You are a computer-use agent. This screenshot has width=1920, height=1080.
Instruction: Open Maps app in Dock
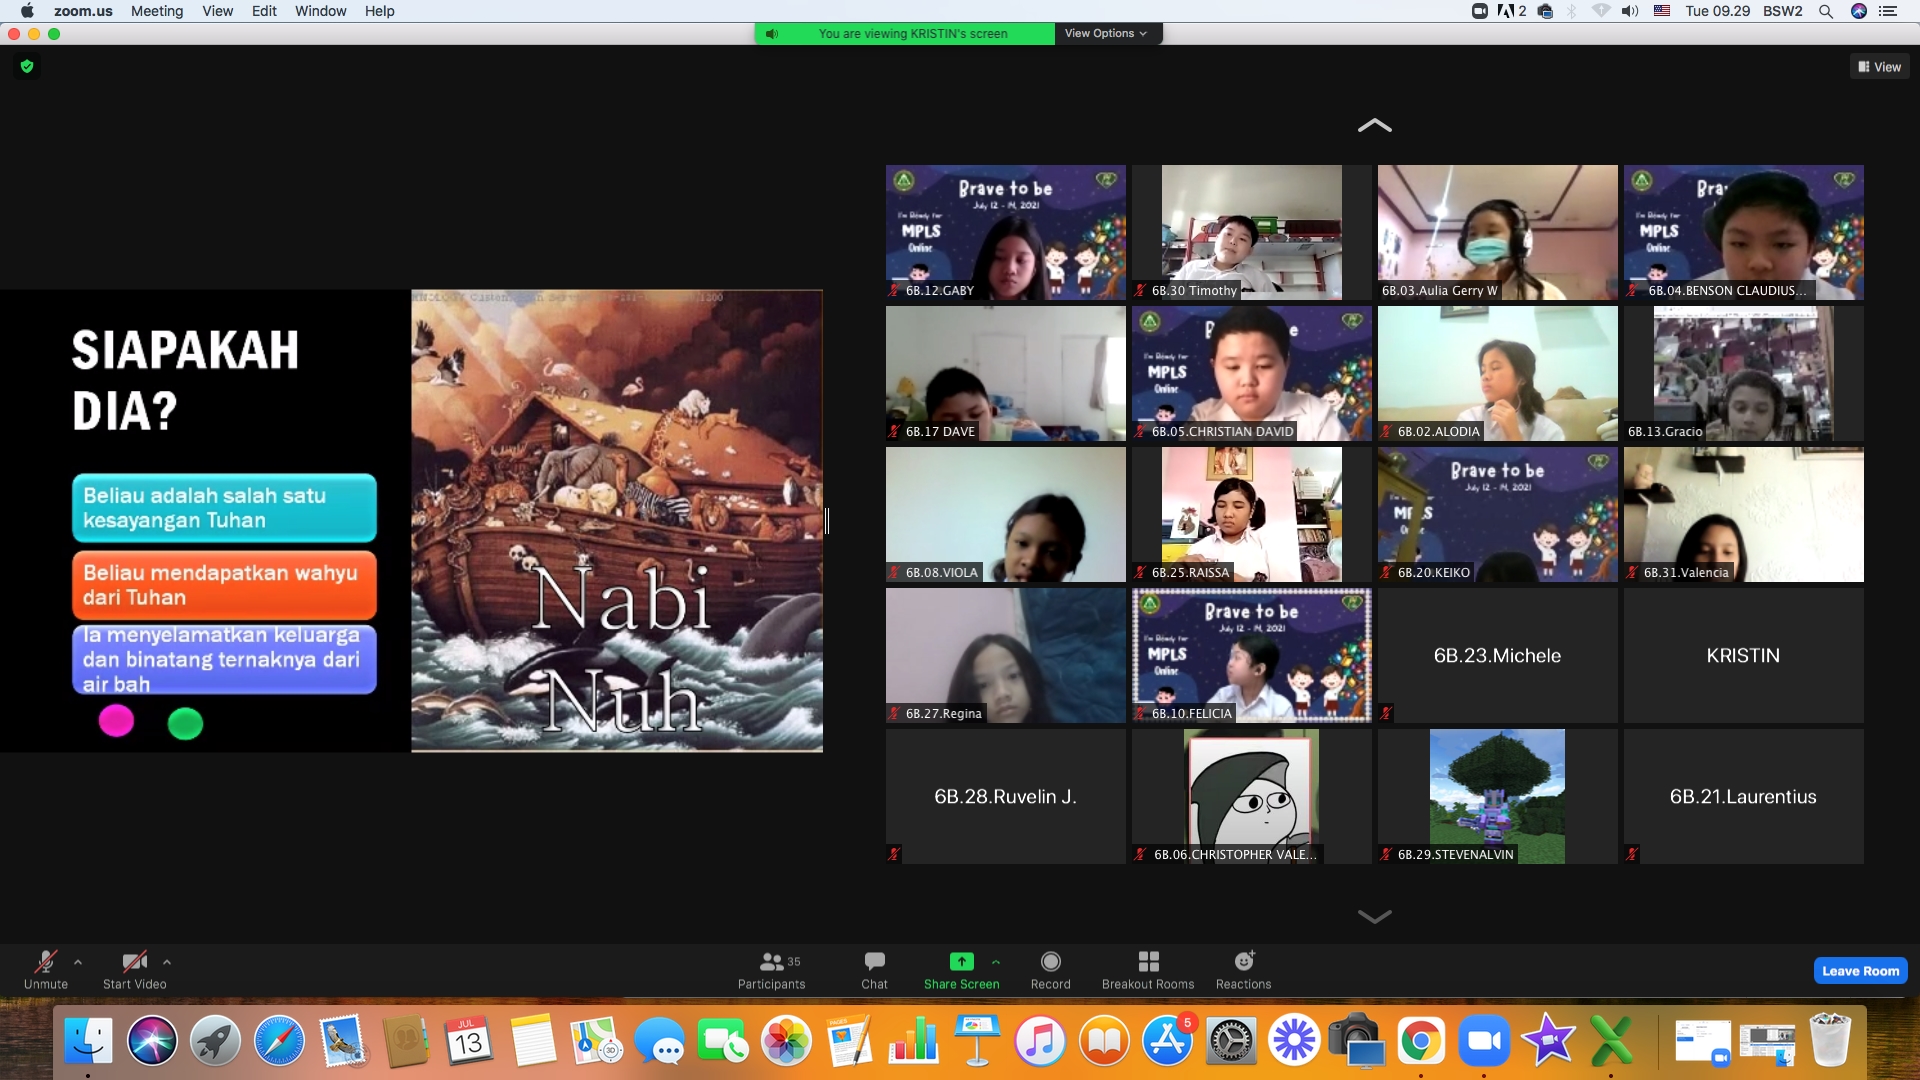pyautogui.click(x=596, y=1042)
